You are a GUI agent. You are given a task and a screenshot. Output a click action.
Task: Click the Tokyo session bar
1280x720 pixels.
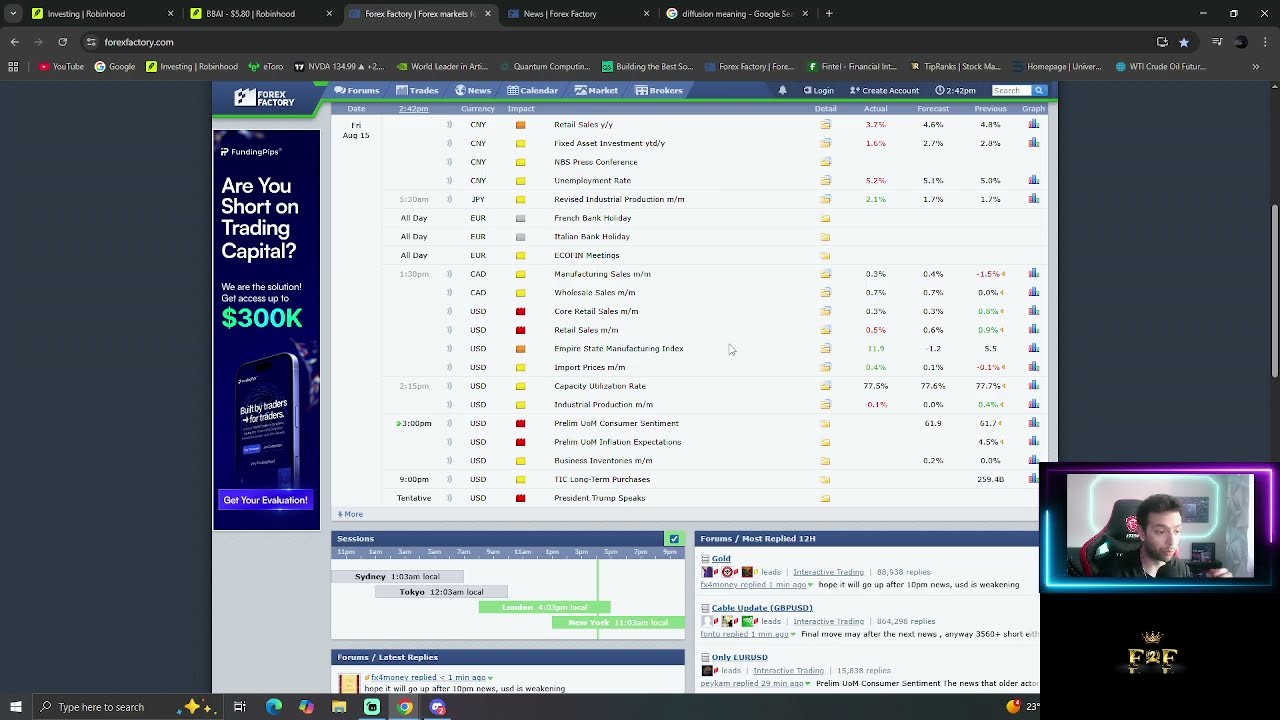tap(441, 592)
